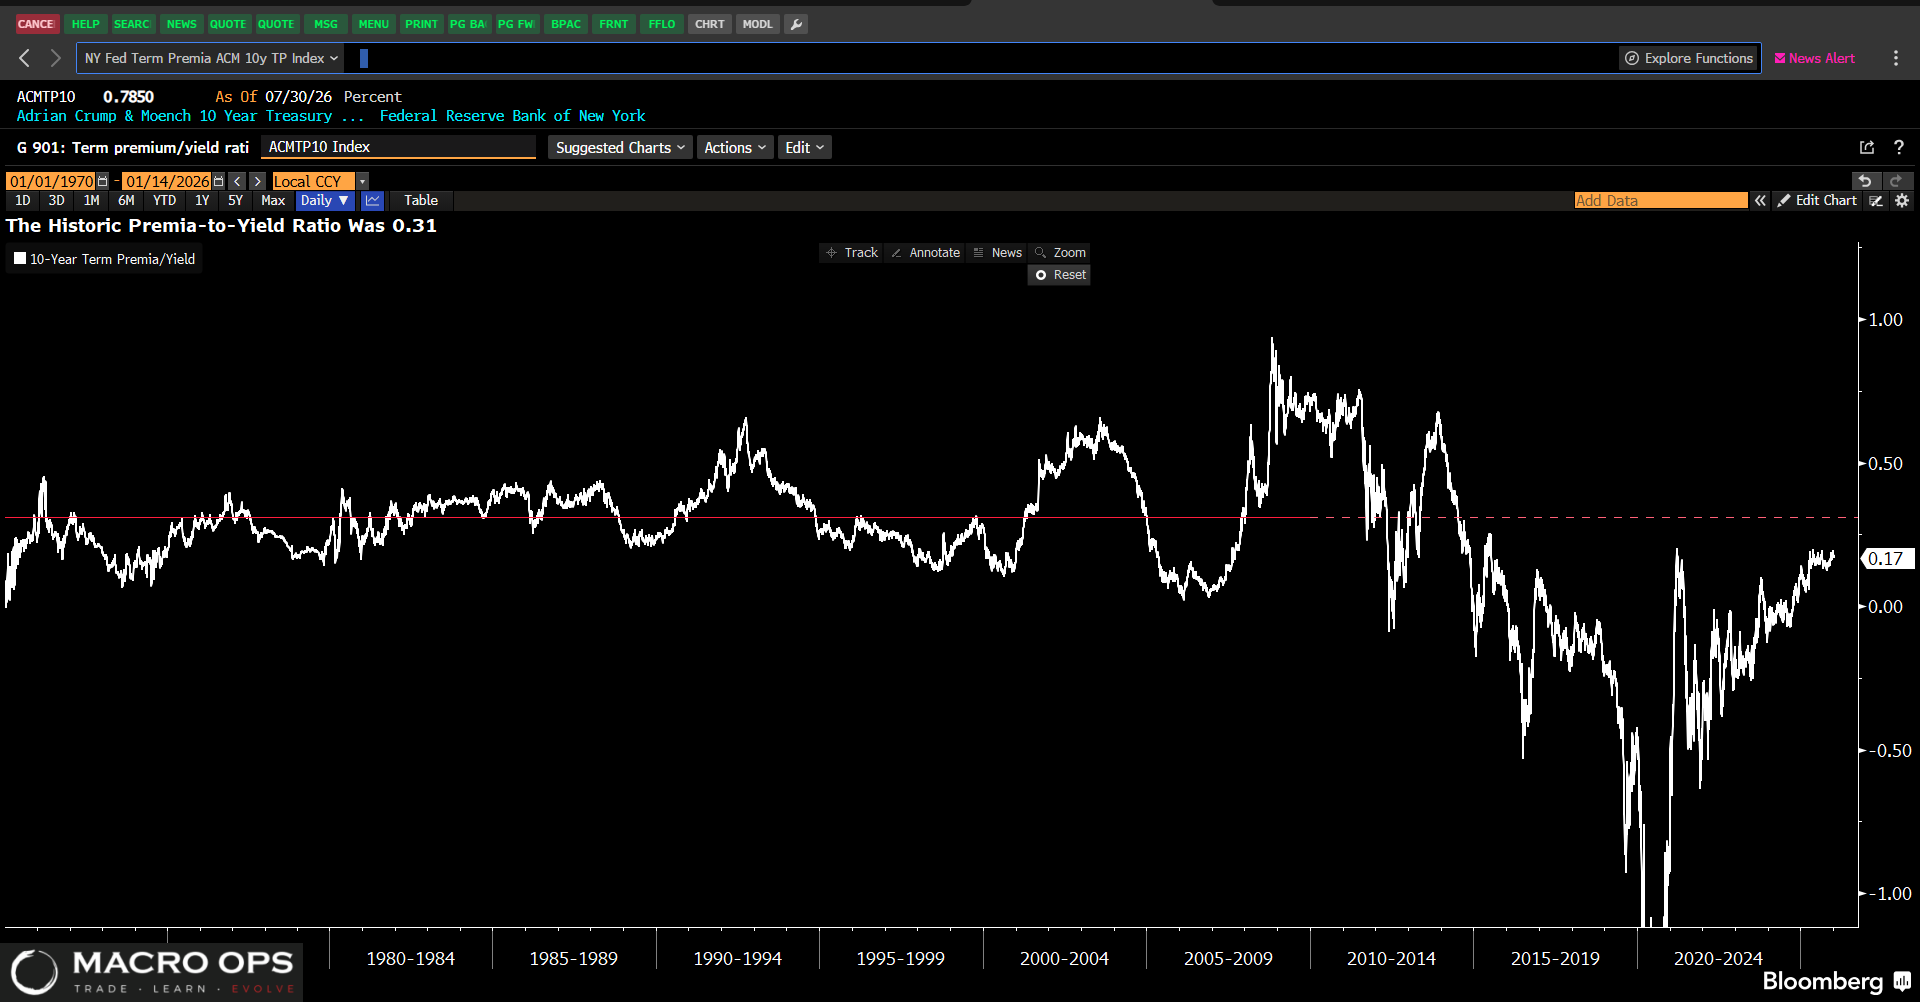1920x1002 pixels.
Task: Click the wrench settings icon in top toolbar
Action: click(x=796, y=24)
